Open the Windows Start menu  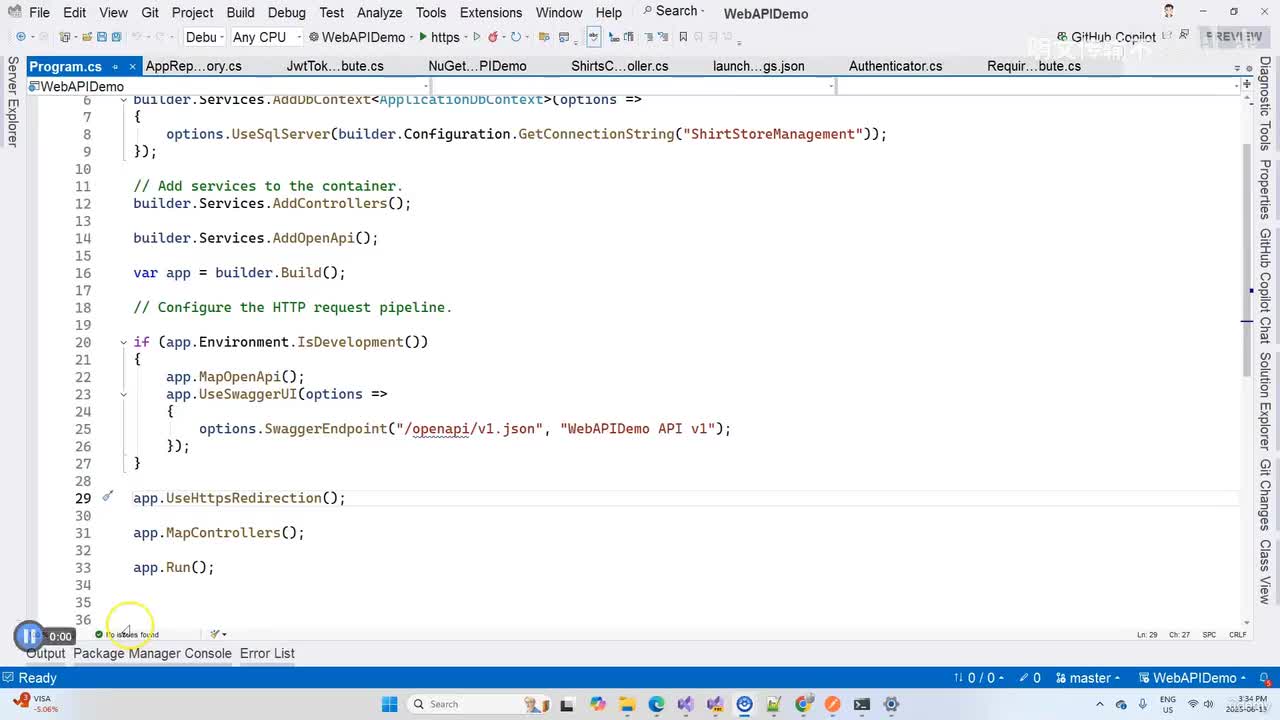(x=390, y=704)
